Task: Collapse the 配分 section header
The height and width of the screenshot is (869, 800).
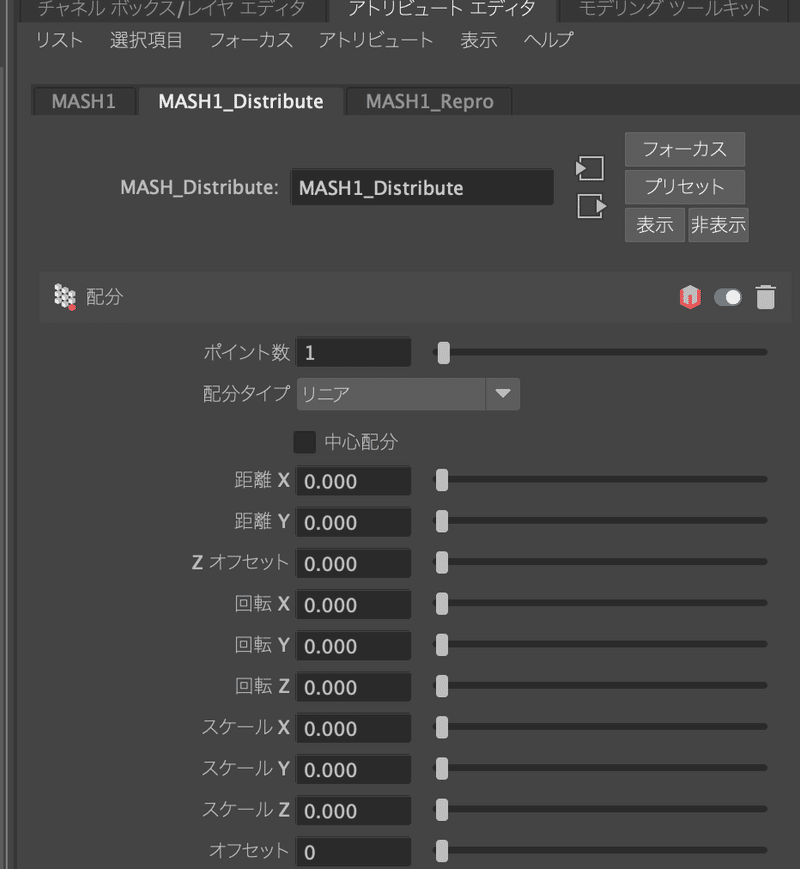Action: click(415, 297)
